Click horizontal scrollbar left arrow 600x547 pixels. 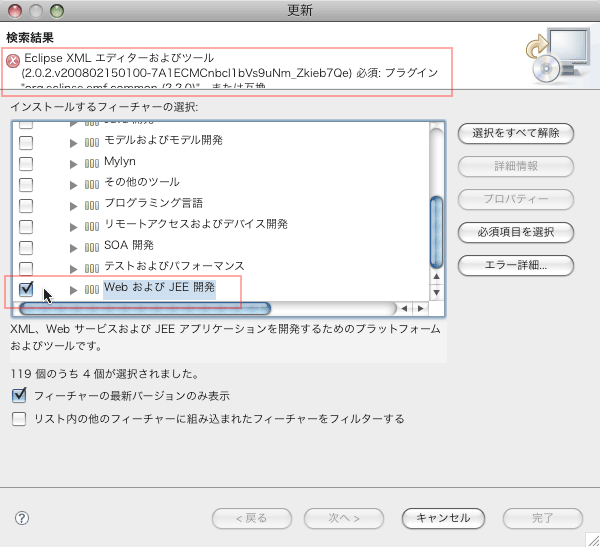coord(404,308)
